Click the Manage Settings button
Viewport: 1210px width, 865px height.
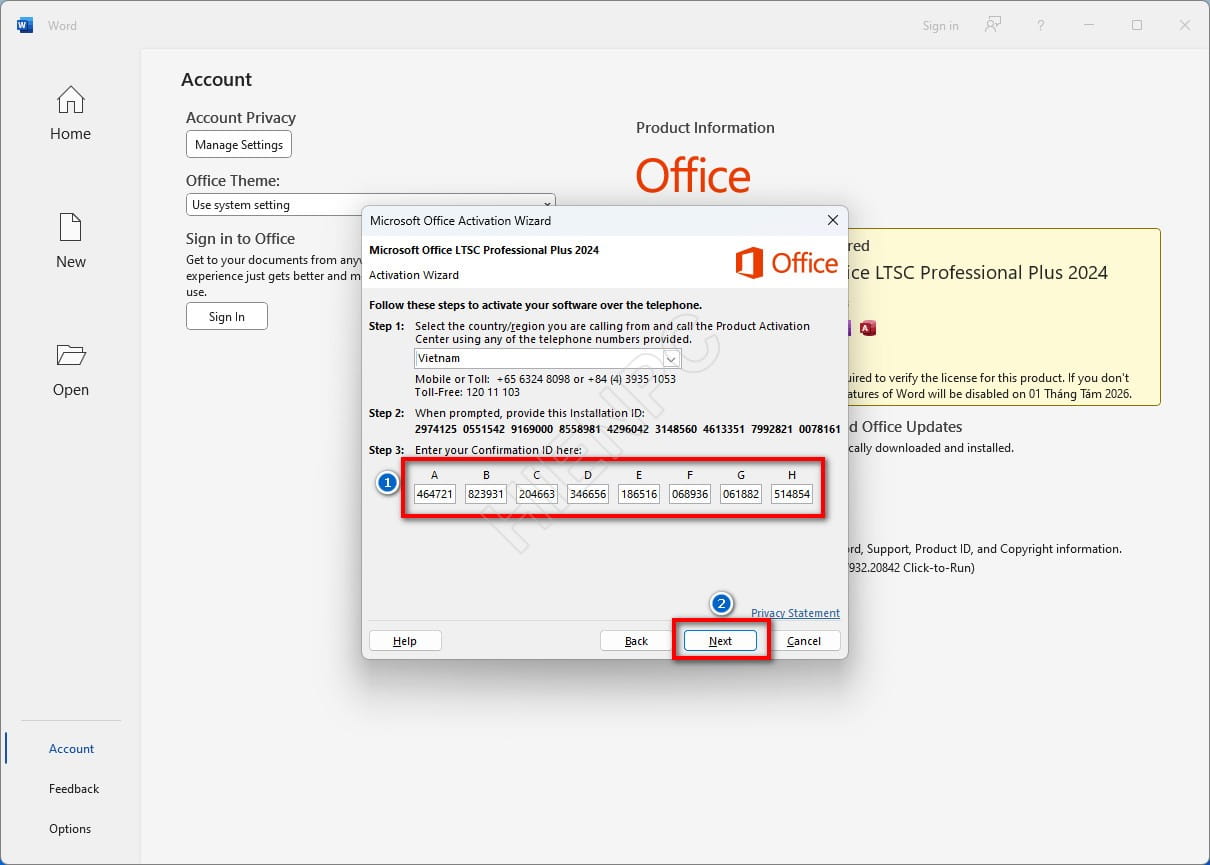[x=239, y=145]
